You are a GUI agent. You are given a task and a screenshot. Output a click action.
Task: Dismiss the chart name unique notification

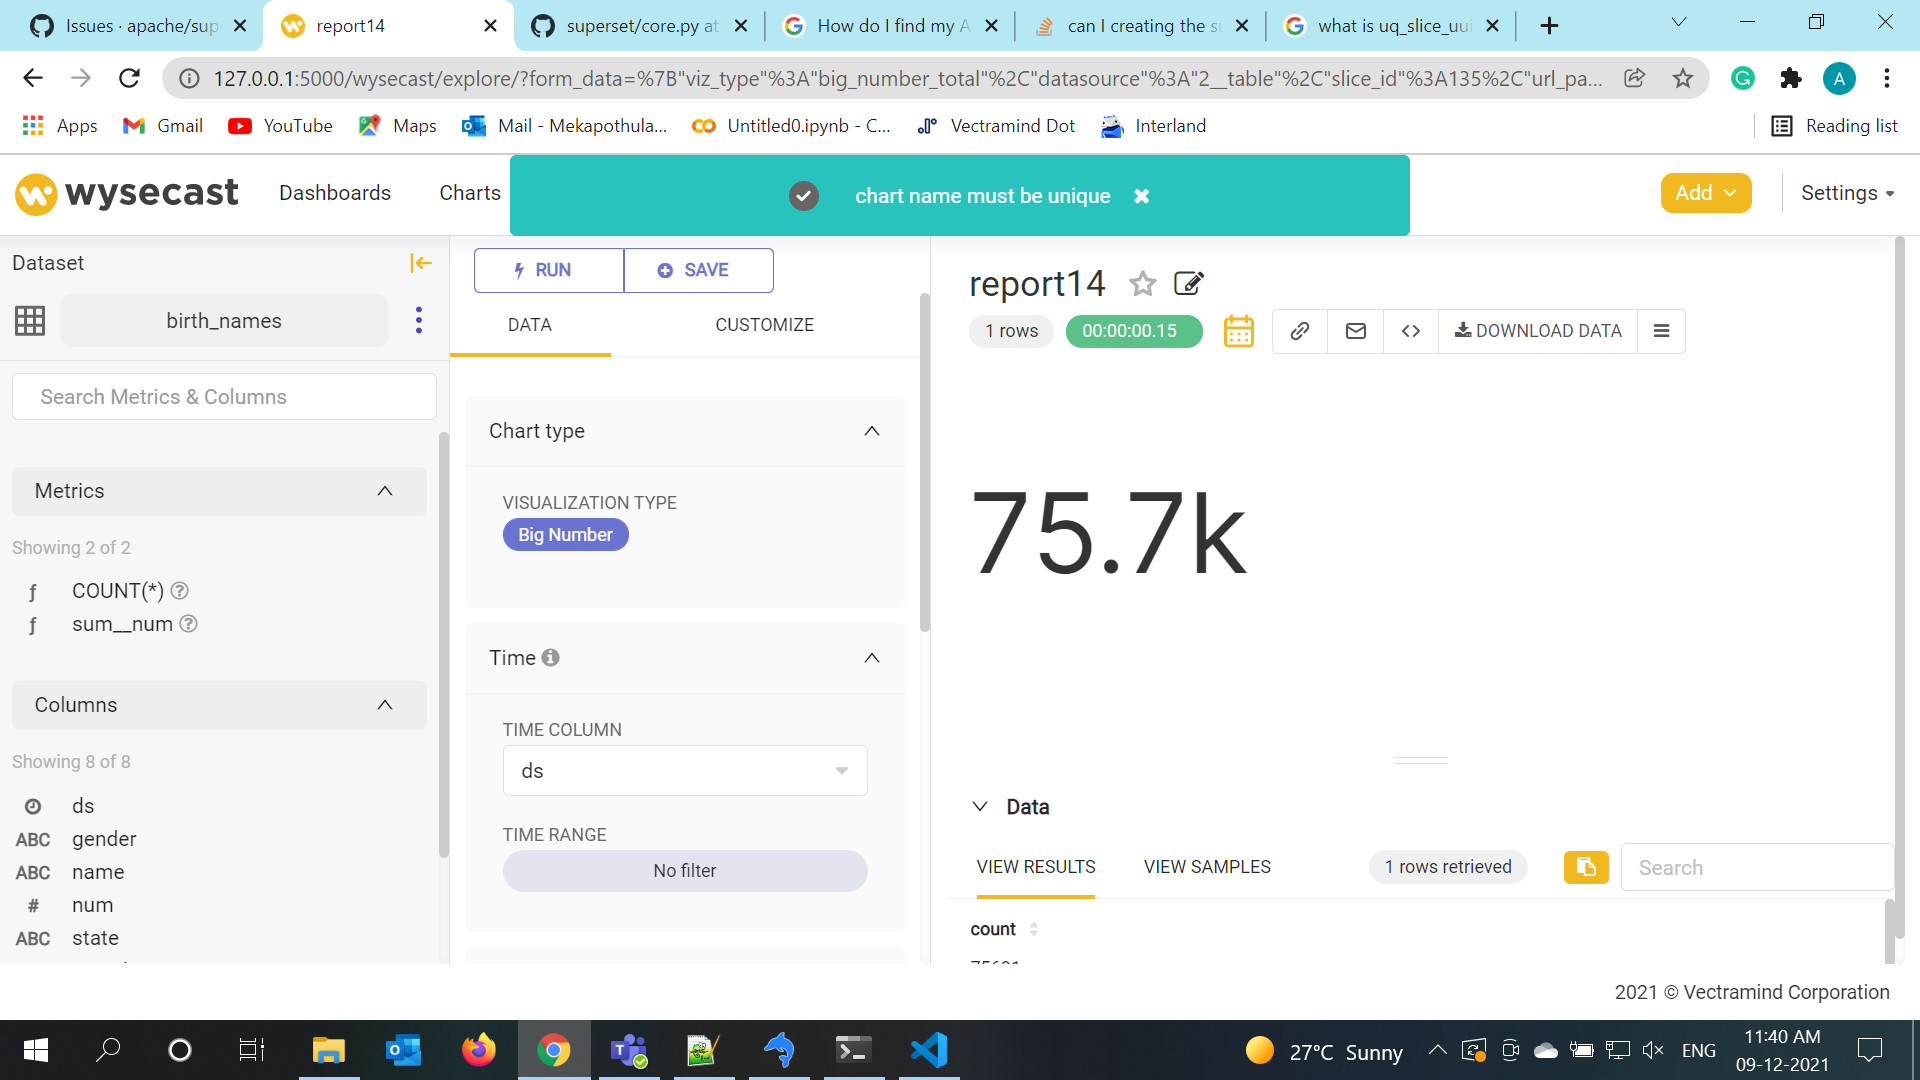[1141, 196]
